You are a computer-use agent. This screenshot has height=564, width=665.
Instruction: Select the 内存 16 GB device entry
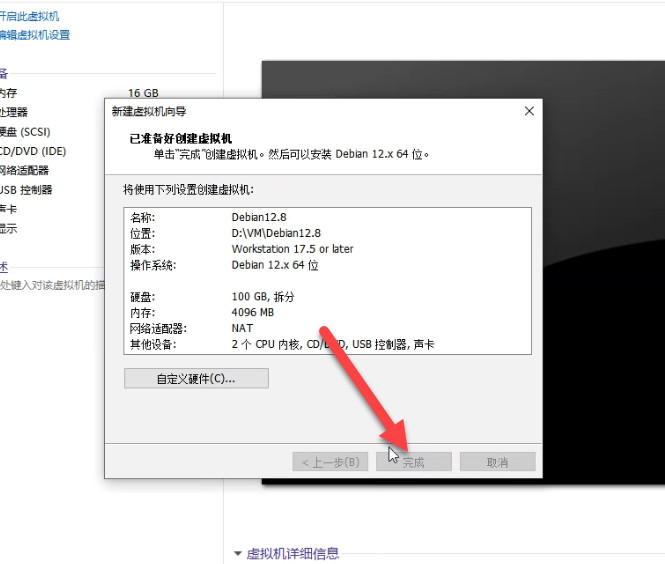tap(60, 93)
